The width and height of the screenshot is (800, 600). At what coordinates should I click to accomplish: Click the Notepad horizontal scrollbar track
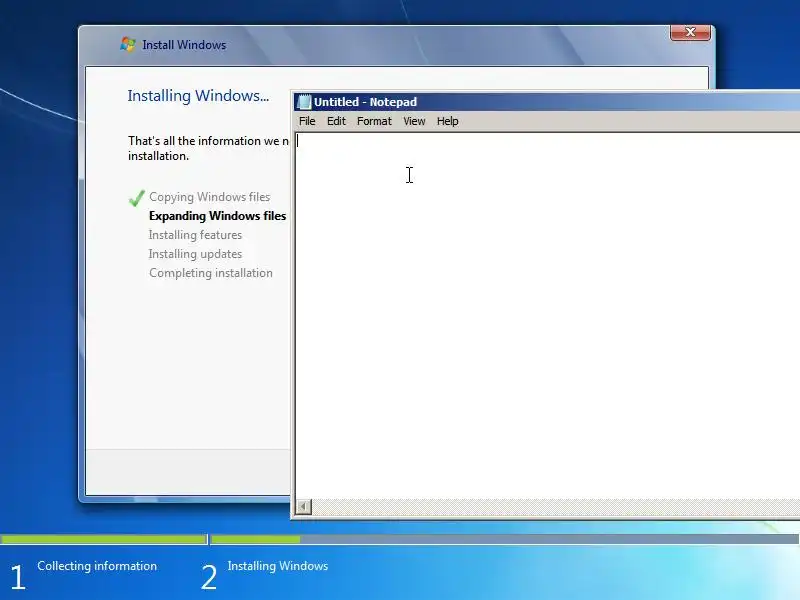point(556,506)
